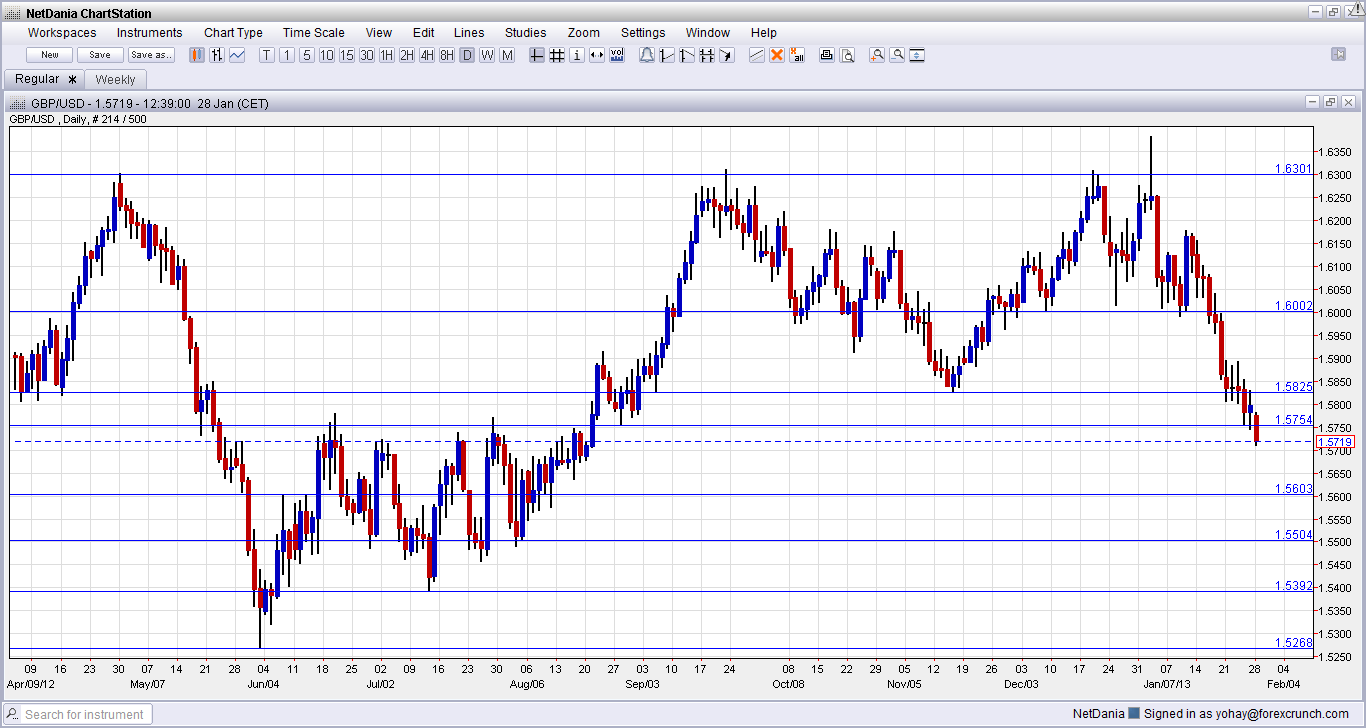Click the vertical fit/auto-scale icon

(917, 55)
